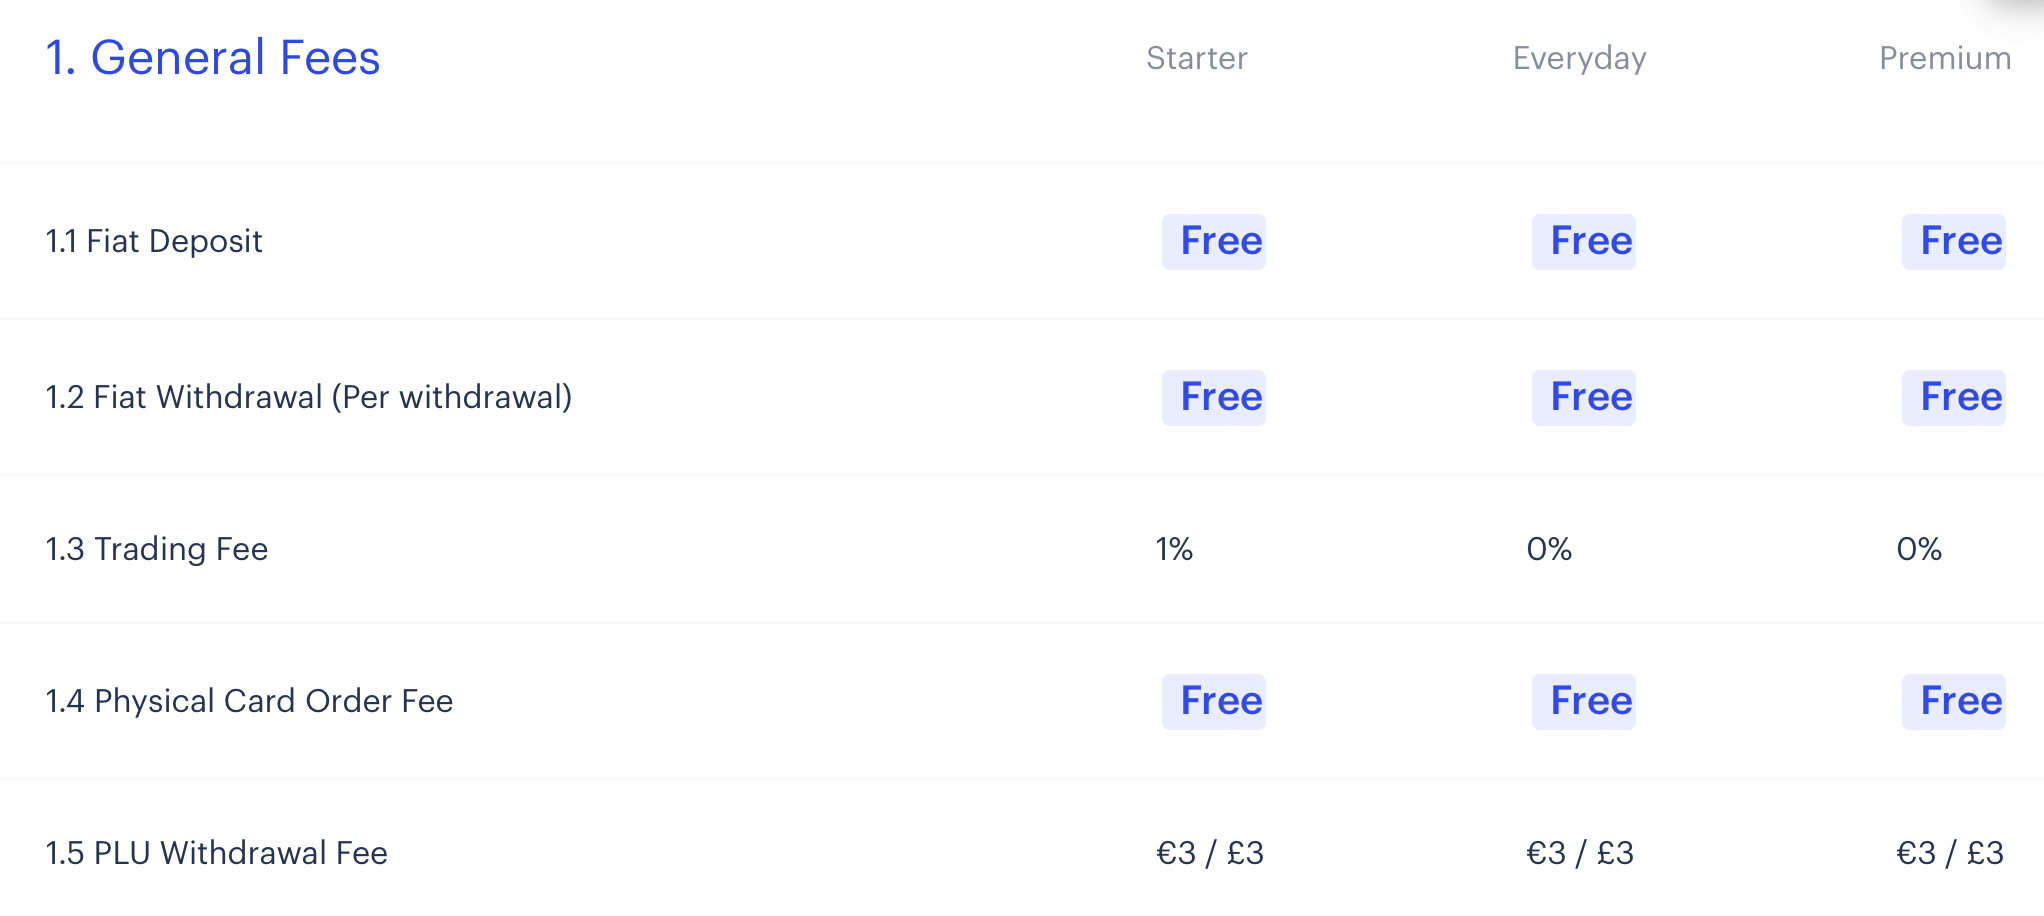Click the Everyday Free badge for Fiat Deposit

pos(1583,242)
